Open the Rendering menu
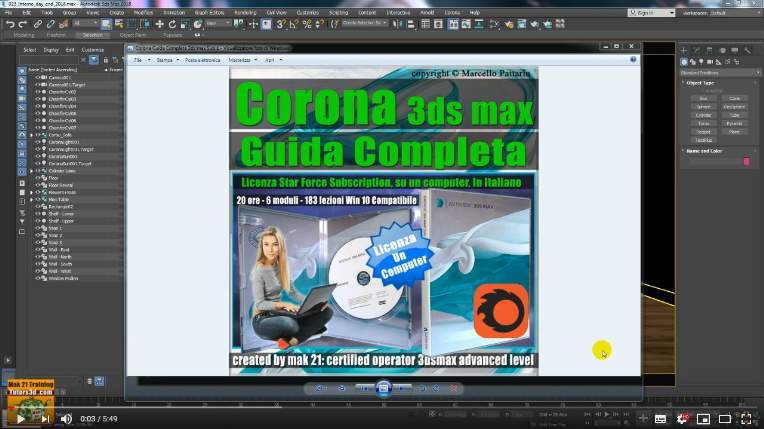This screenshot has width=764, height=429. coord(245,13)
